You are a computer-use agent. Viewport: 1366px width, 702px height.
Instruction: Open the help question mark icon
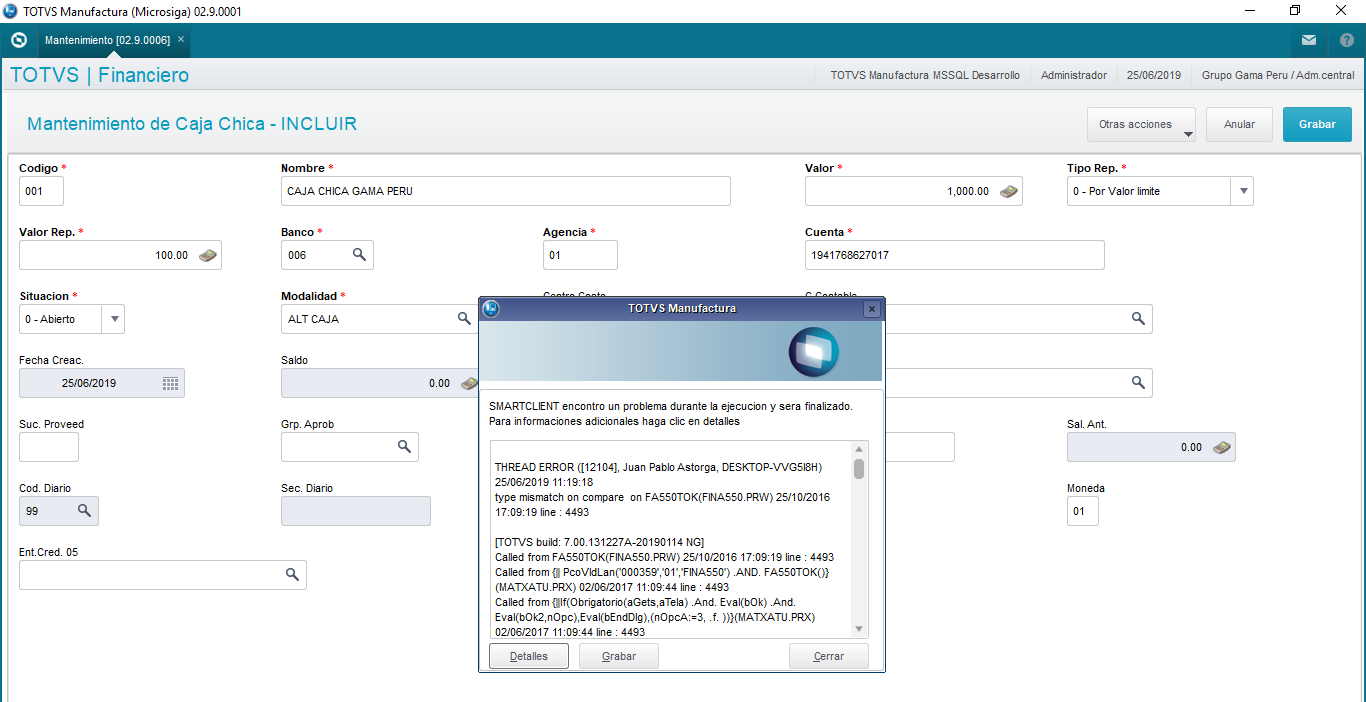point(1347,41)
